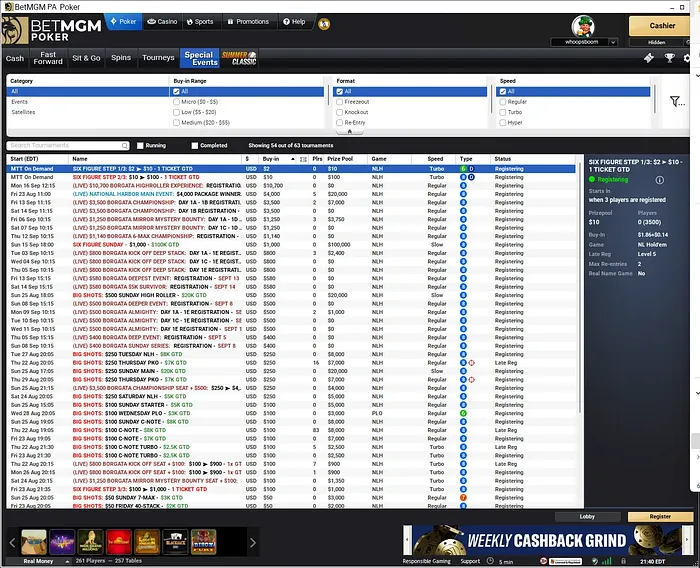Show previous casino games with left arrow
Viewport: 700px width, 568px height.
[x=12, y=543]
